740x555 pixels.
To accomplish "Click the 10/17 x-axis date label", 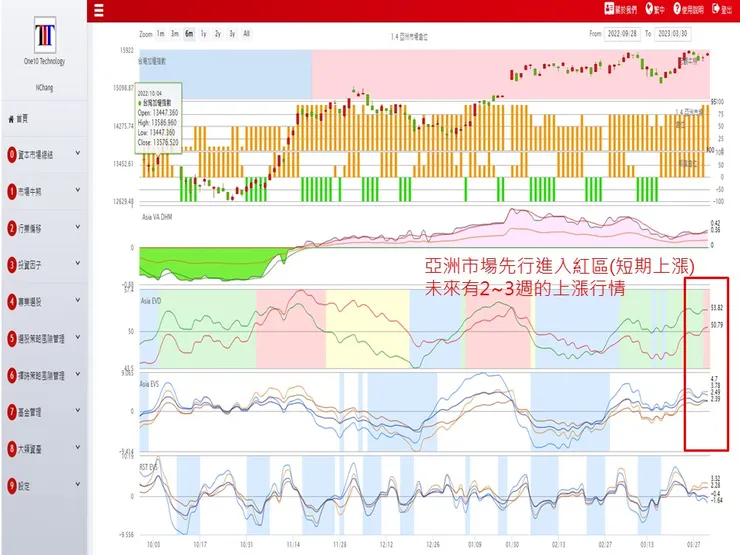I will point(200,545).
